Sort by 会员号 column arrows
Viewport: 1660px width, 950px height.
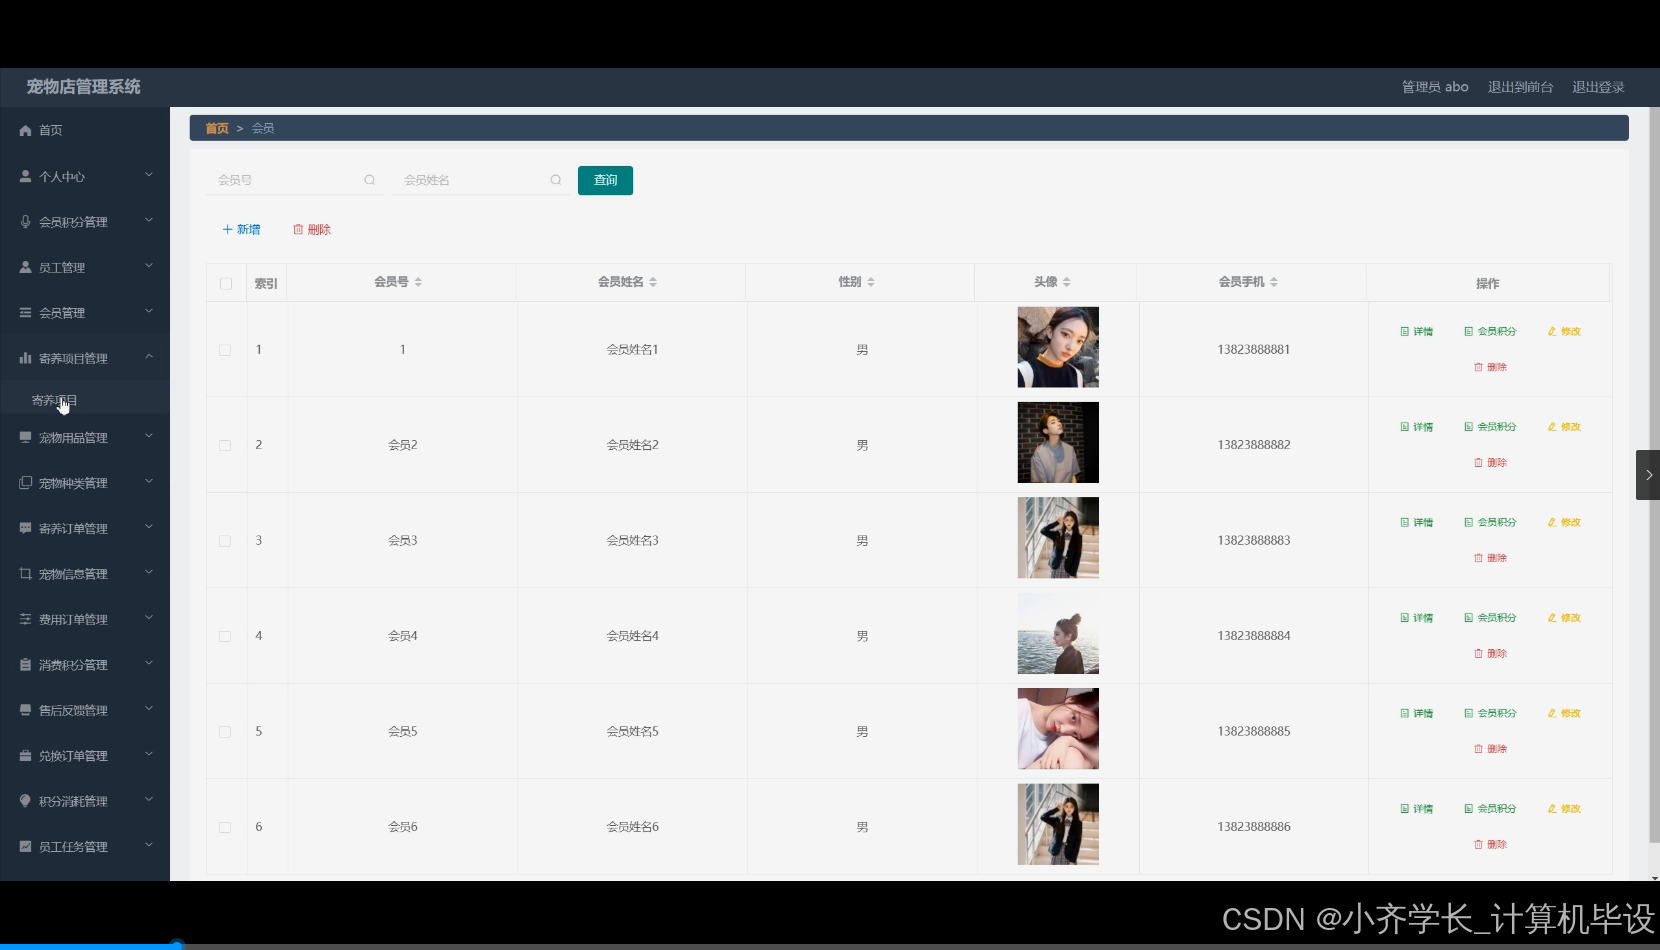point(418,282)
